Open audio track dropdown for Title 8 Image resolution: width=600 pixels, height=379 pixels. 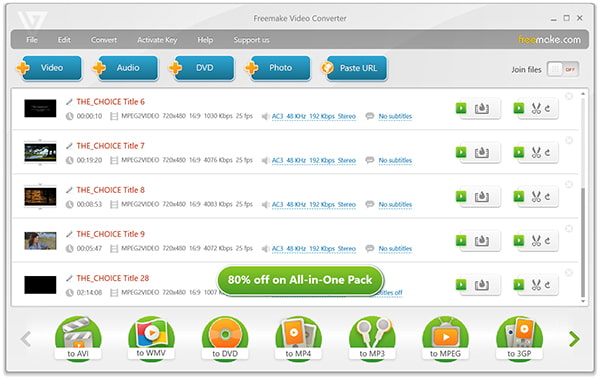(314, 205)
